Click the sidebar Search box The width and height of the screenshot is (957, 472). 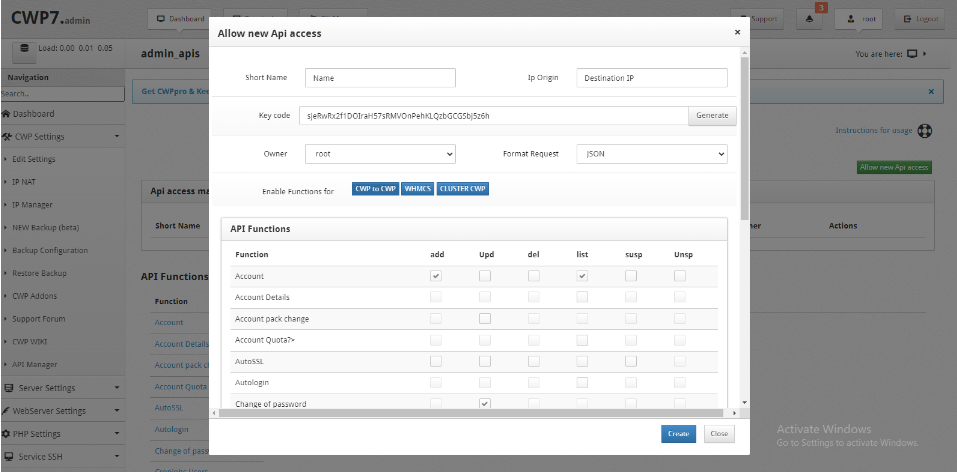coord(62,94)
